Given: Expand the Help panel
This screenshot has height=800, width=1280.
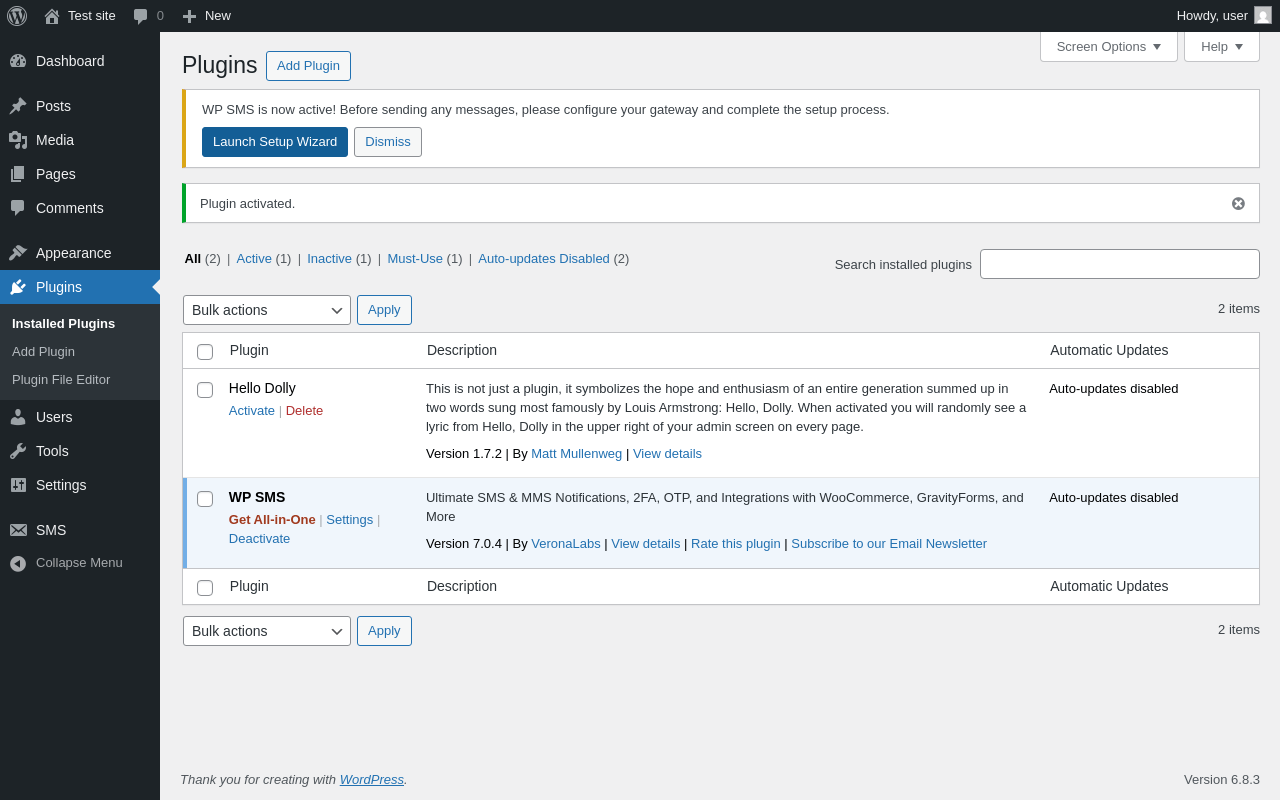Looking at the screenshot, I should click(1221, 46).
